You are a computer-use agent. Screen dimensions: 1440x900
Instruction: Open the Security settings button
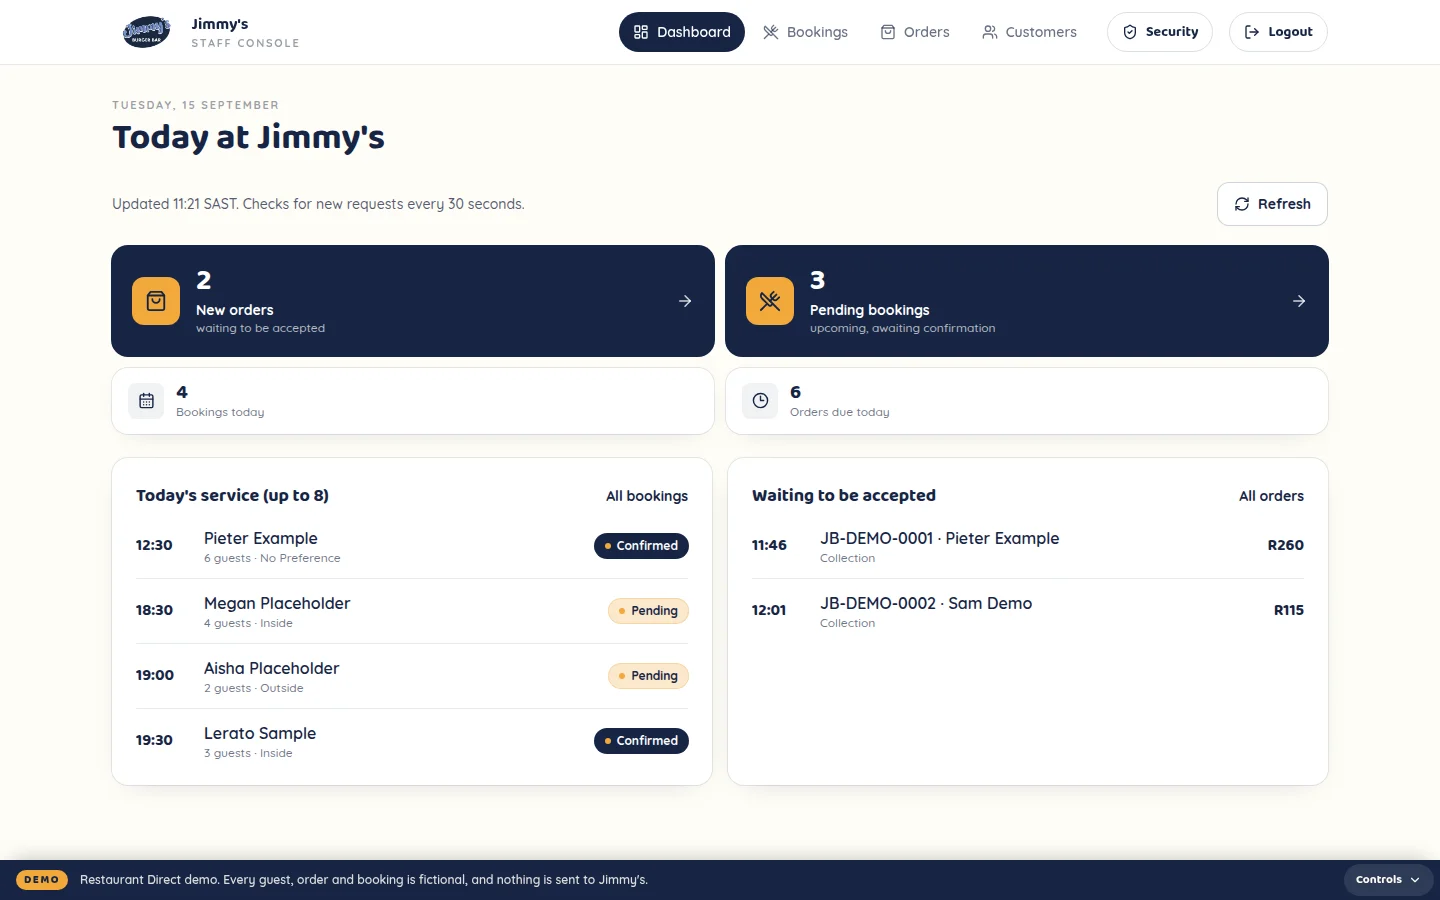click(x=1160, y=32)
